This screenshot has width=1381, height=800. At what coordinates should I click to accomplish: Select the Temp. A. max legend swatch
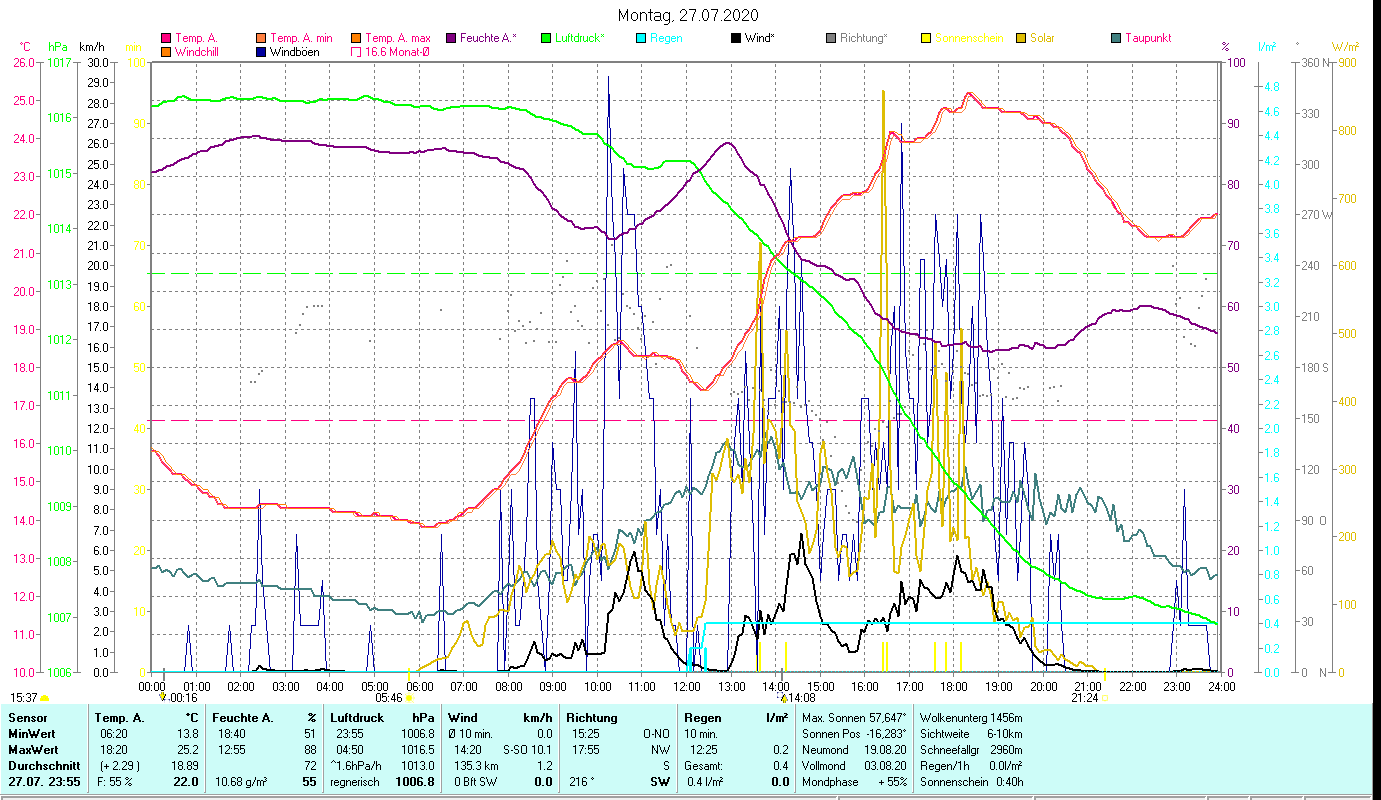(x=355, y=38)
